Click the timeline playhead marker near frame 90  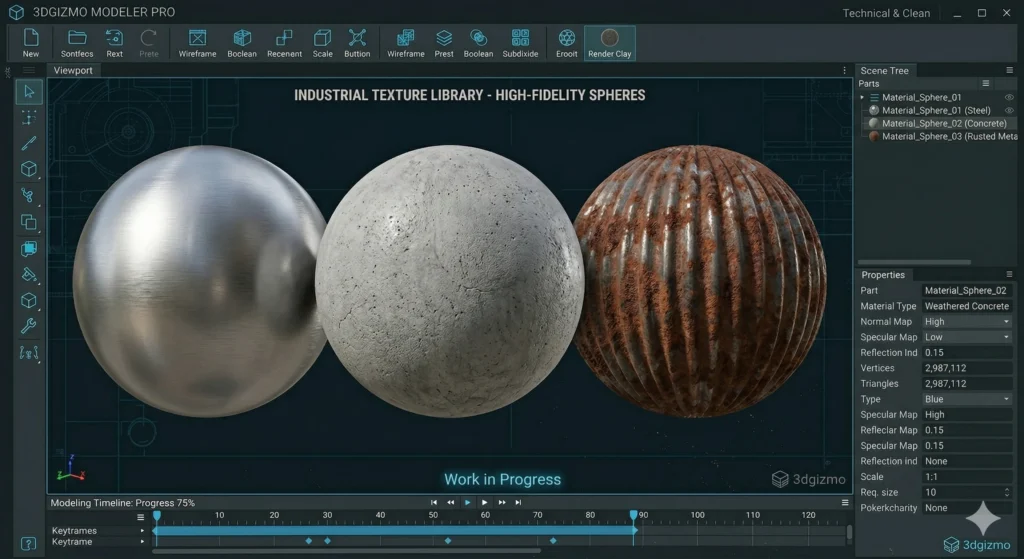pos(633,516)
